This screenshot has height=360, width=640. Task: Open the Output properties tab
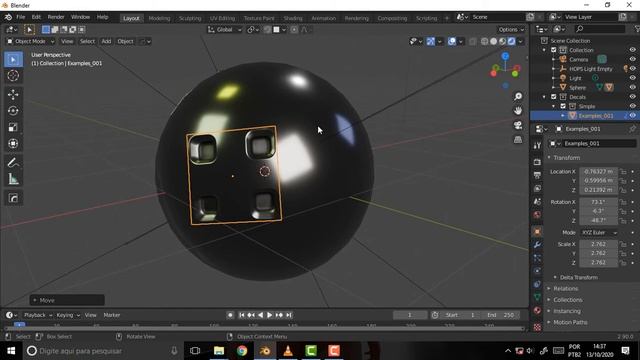[x=537, y=175]
